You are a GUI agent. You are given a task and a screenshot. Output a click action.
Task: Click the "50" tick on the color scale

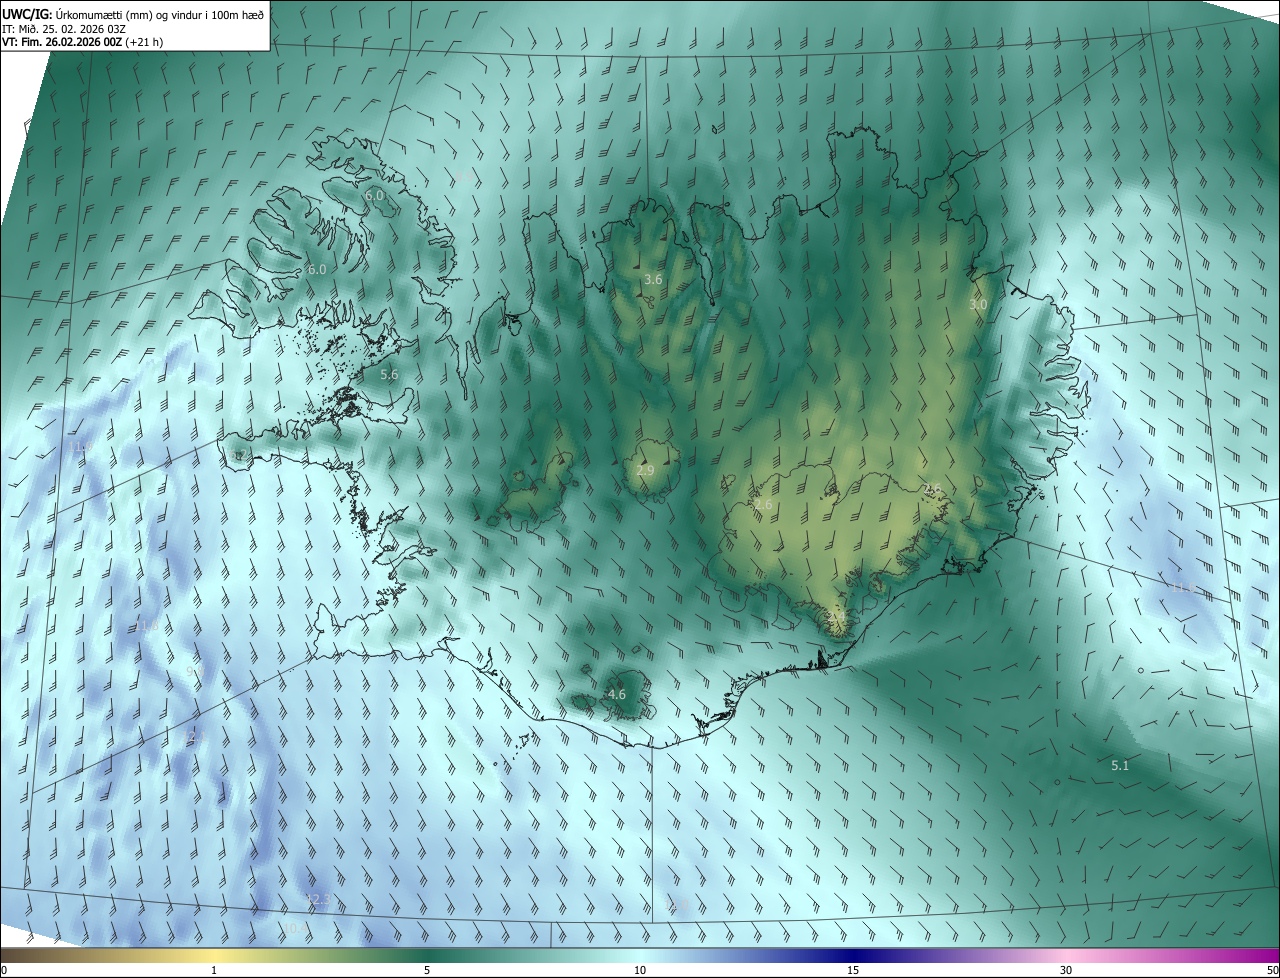click(1271, 970)
